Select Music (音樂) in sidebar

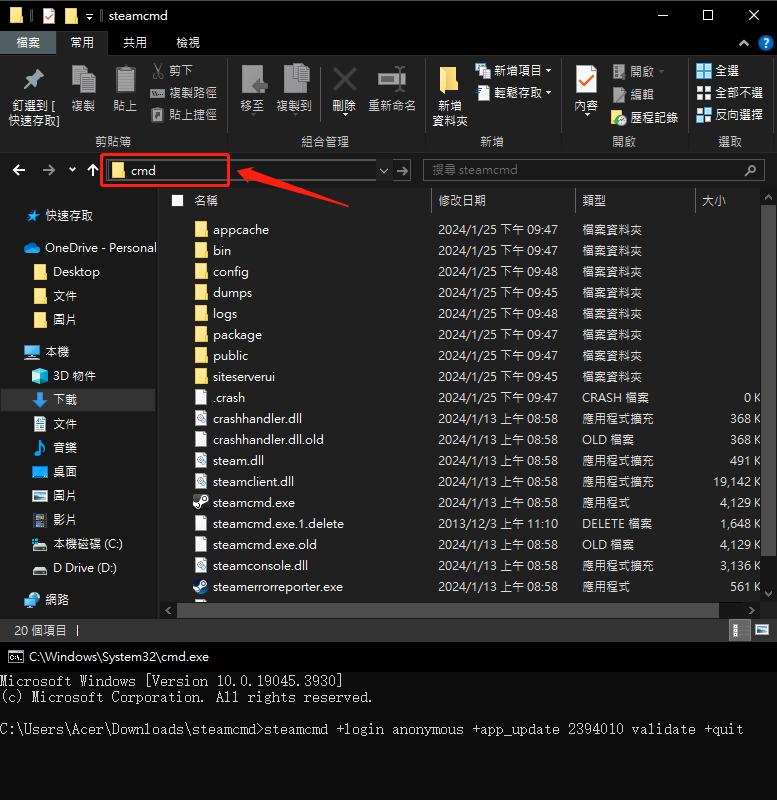[55, 448]
